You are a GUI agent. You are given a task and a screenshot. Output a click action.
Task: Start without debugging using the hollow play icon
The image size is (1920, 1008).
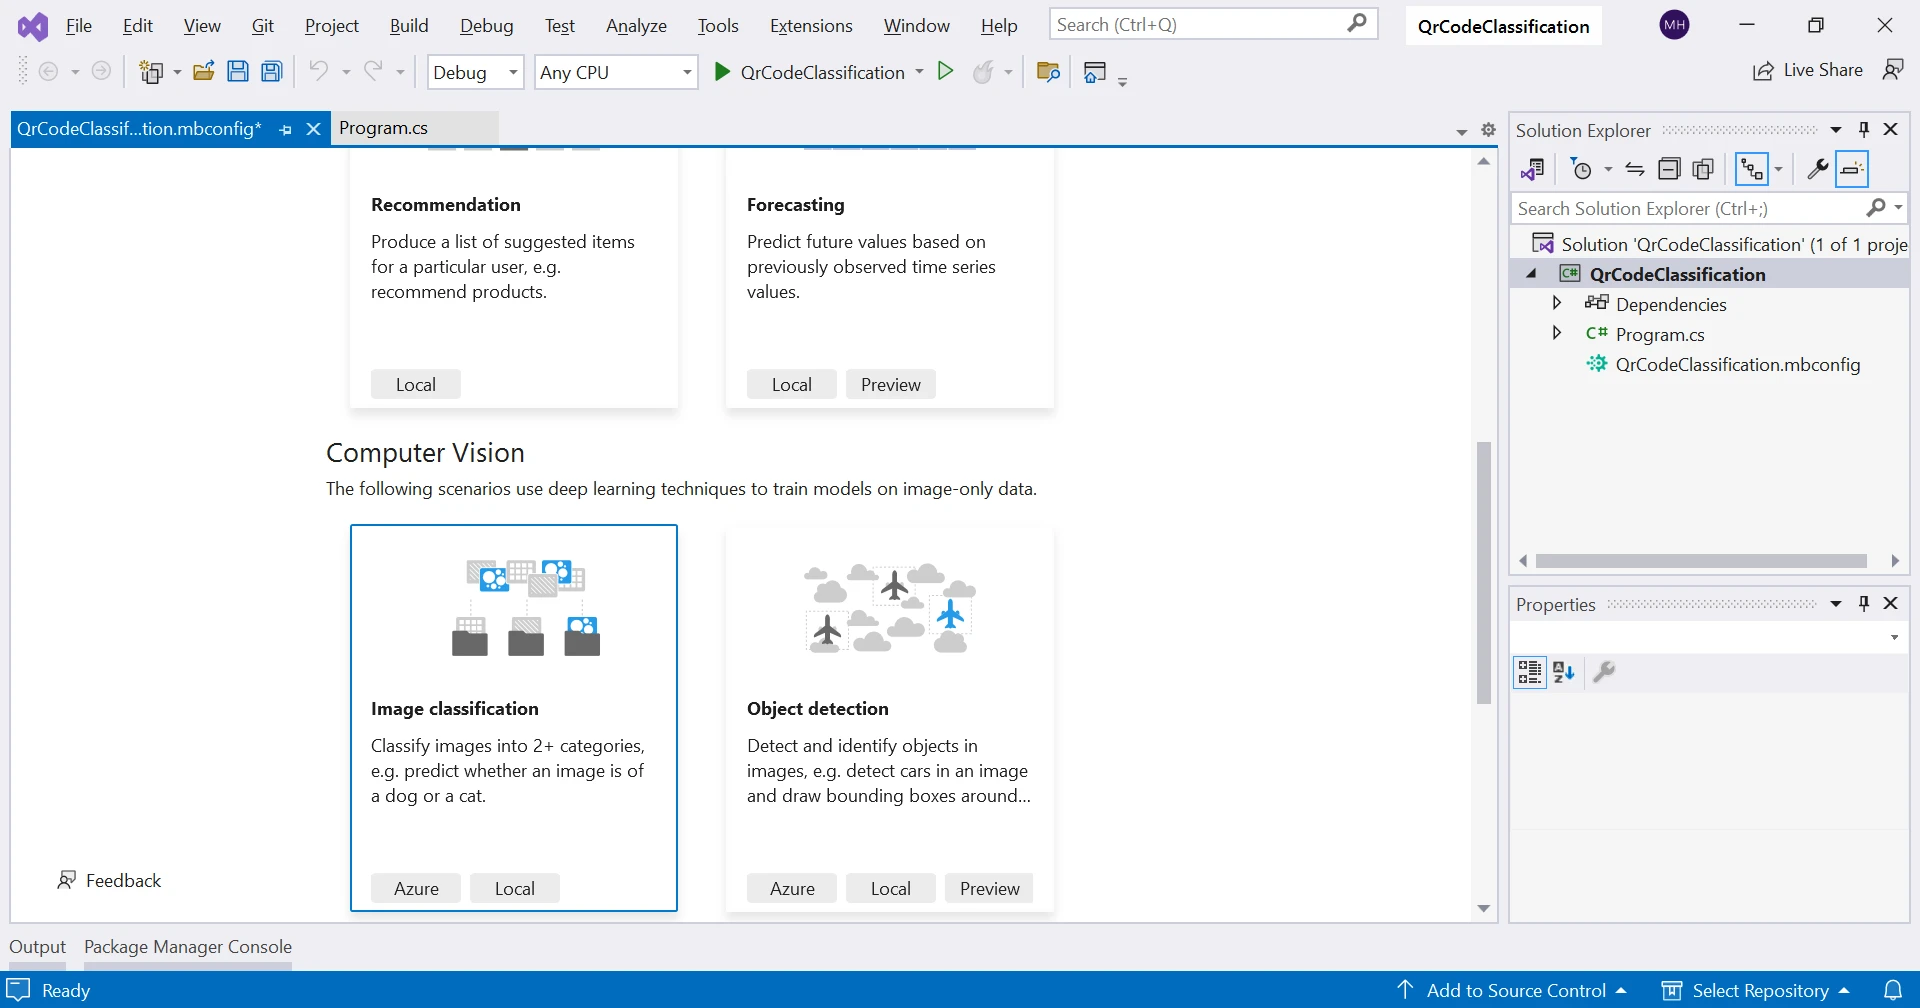point(945,71)
